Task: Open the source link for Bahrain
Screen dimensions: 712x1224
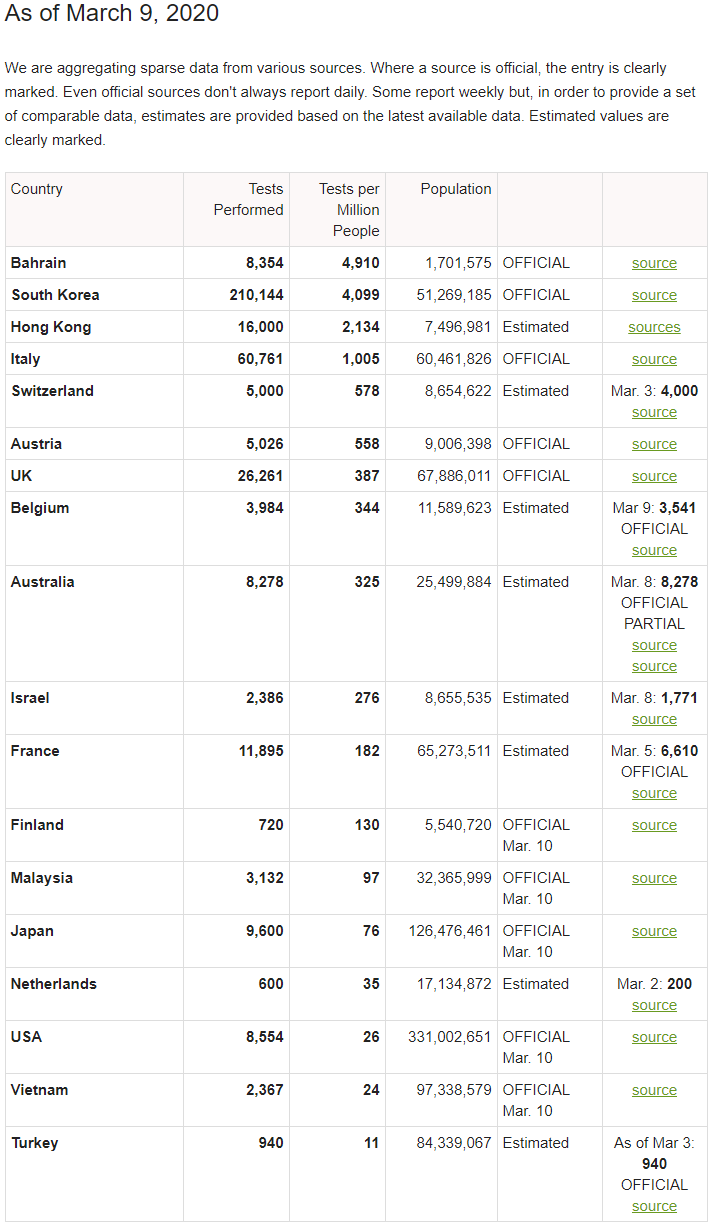Action: coord(654,263)
